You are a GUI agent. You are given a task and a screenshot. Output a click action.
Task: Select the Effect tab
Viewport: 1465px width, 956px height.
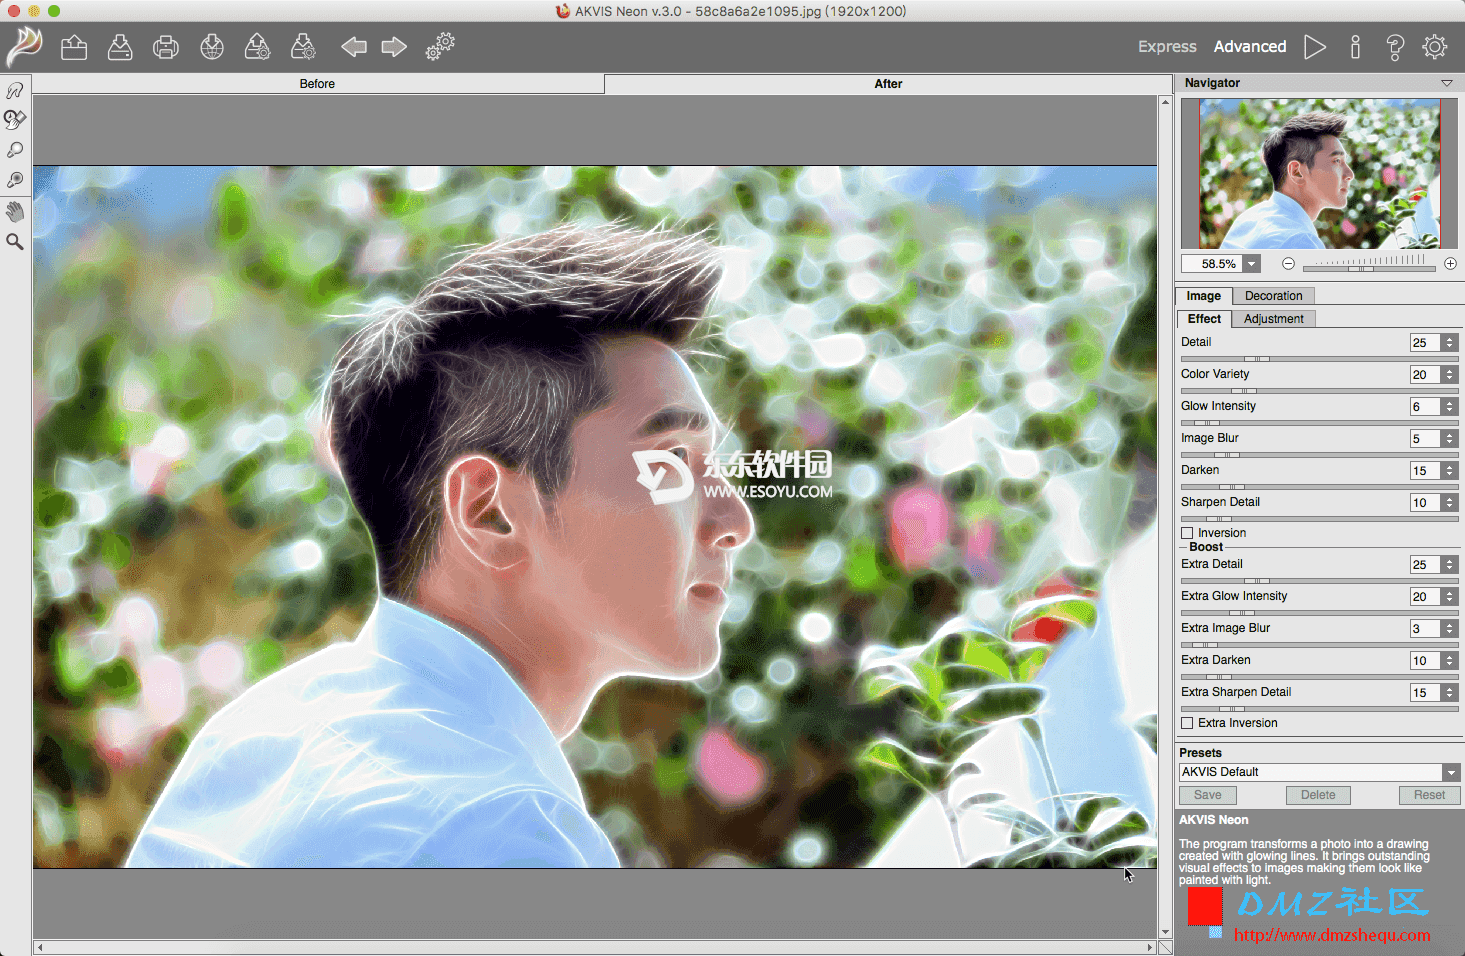pyautogui.click(x=1204, y=319)
